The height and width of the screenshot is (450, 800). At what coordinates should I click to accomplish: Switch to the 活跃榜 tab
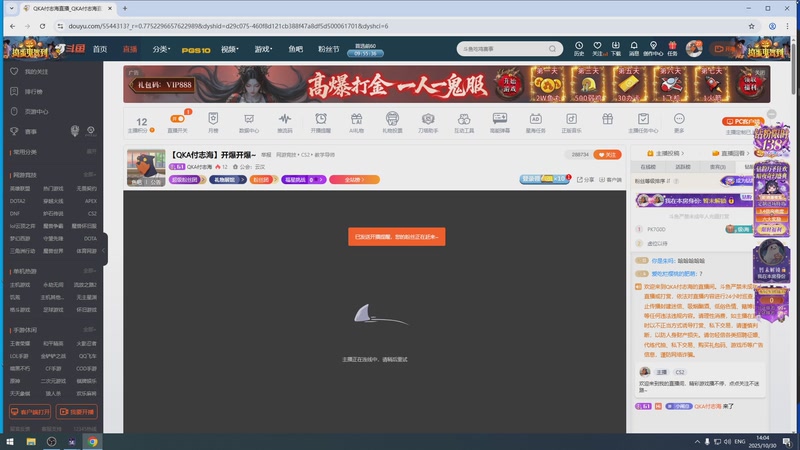[x=683, y=167]
